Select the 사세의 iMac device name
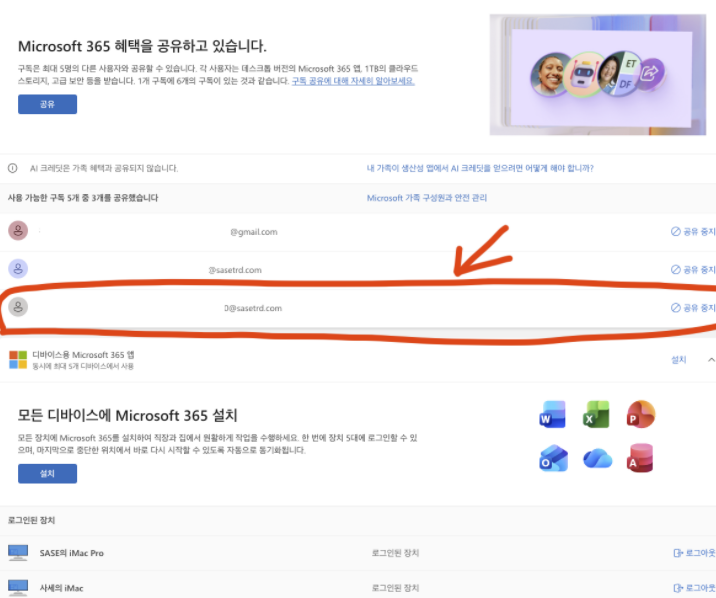The image size is (716, 598). [x=61, y=588]
